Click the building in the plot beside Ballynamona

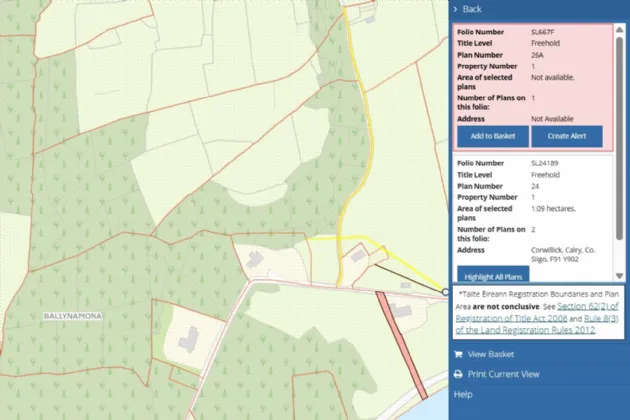tap(187, 341)
